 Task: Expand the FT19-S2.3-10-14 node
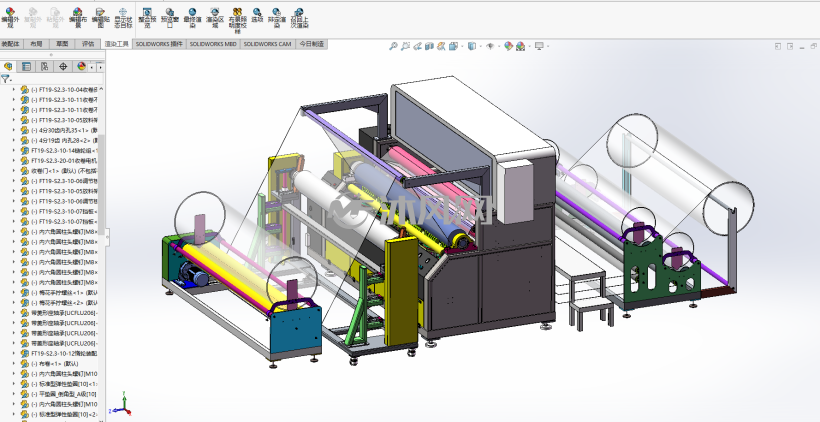coord(14,151)
